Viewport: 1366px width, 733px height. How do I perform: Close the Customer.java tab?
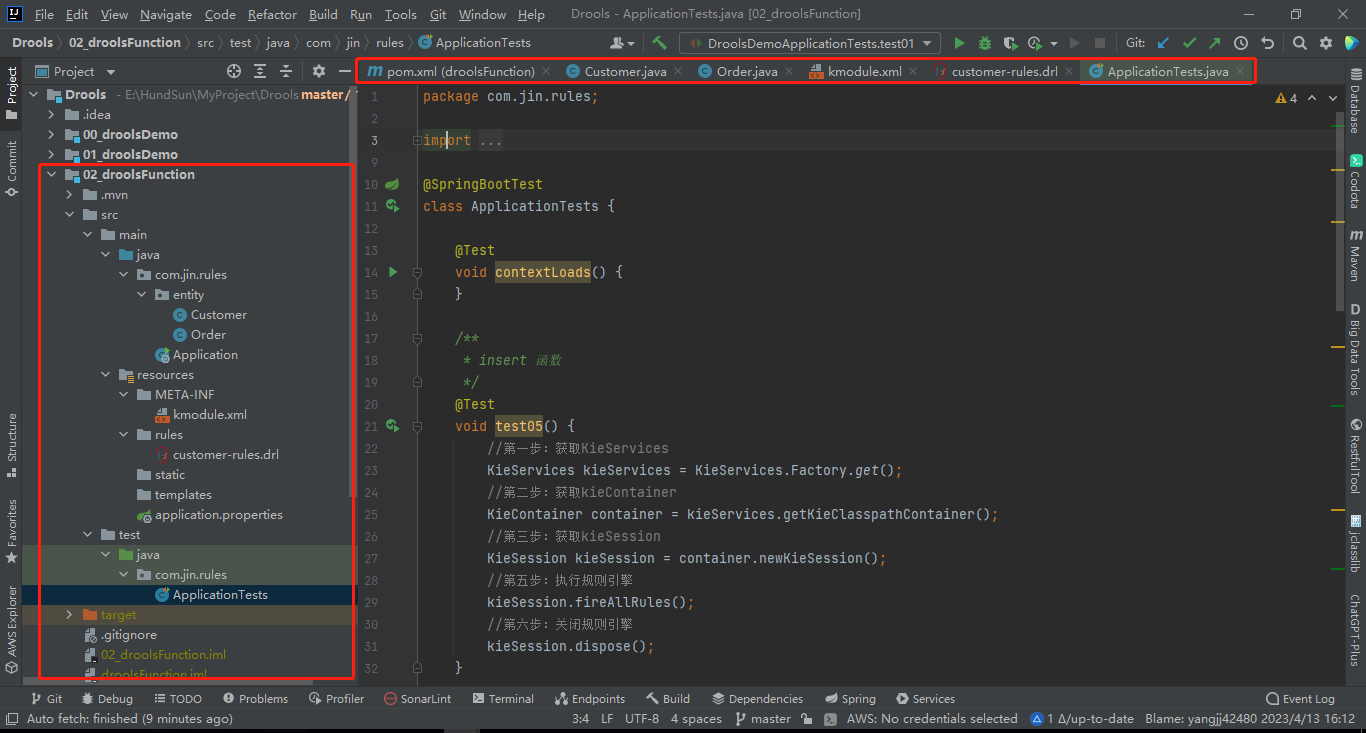click(x=678, y=71)
